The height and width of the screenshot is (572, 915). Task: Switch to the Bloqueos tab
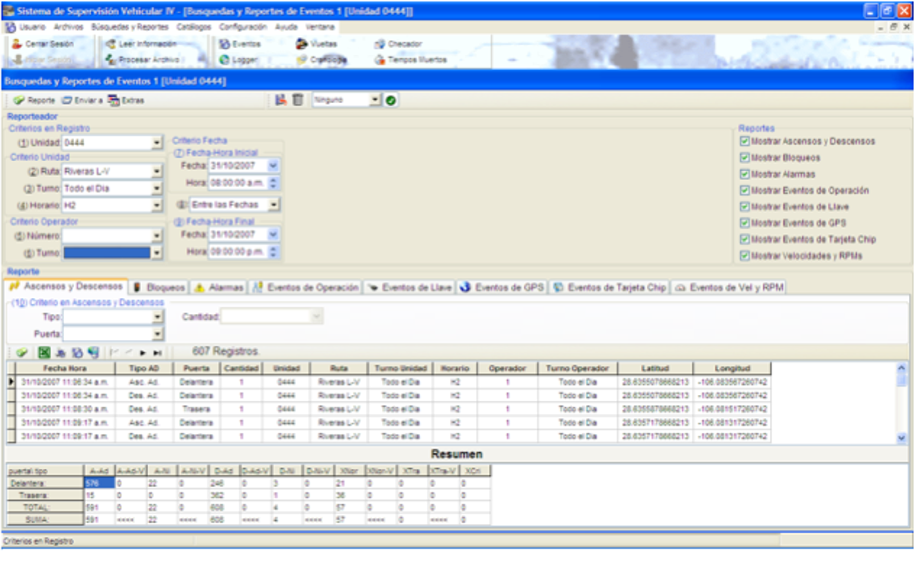pyautogui.click(x=159, y=288)
